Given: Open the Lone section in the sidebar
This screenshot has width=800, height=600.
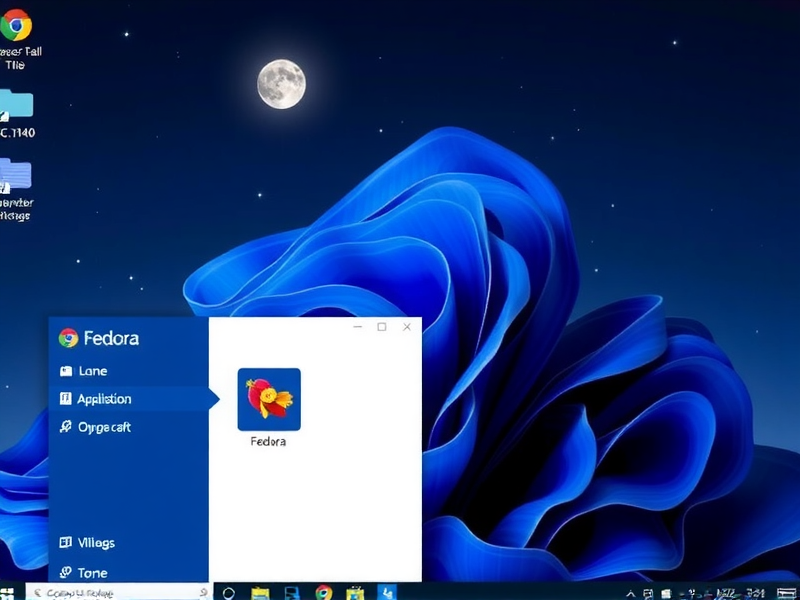Looking at the screenshot, I should (92, 370).
